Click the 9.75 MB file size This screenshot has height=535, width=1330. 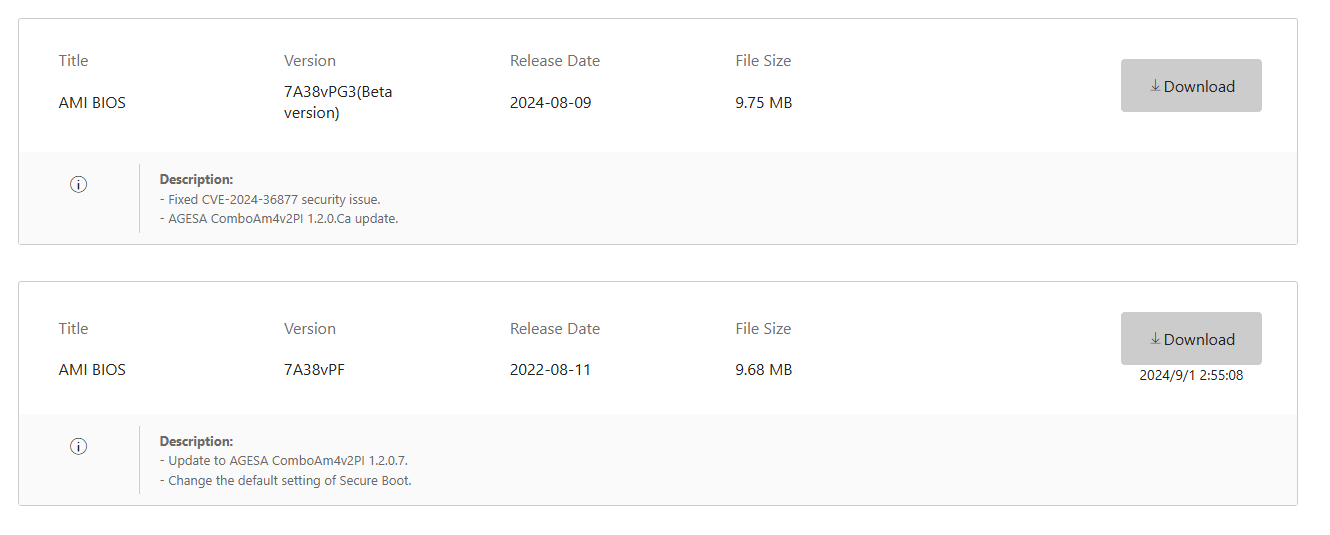[763, 102]
